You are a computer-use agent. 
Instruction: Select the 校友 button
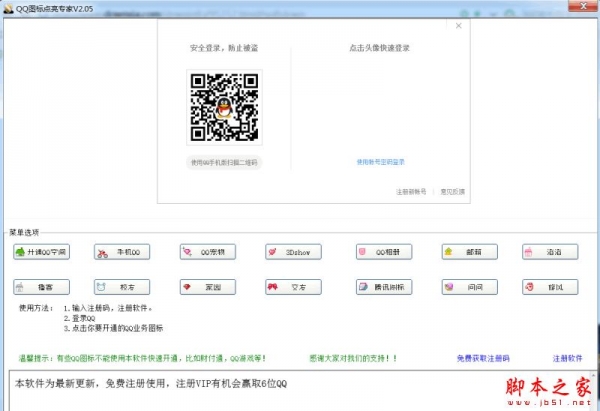pyautogui.click(x=122, y=287)
